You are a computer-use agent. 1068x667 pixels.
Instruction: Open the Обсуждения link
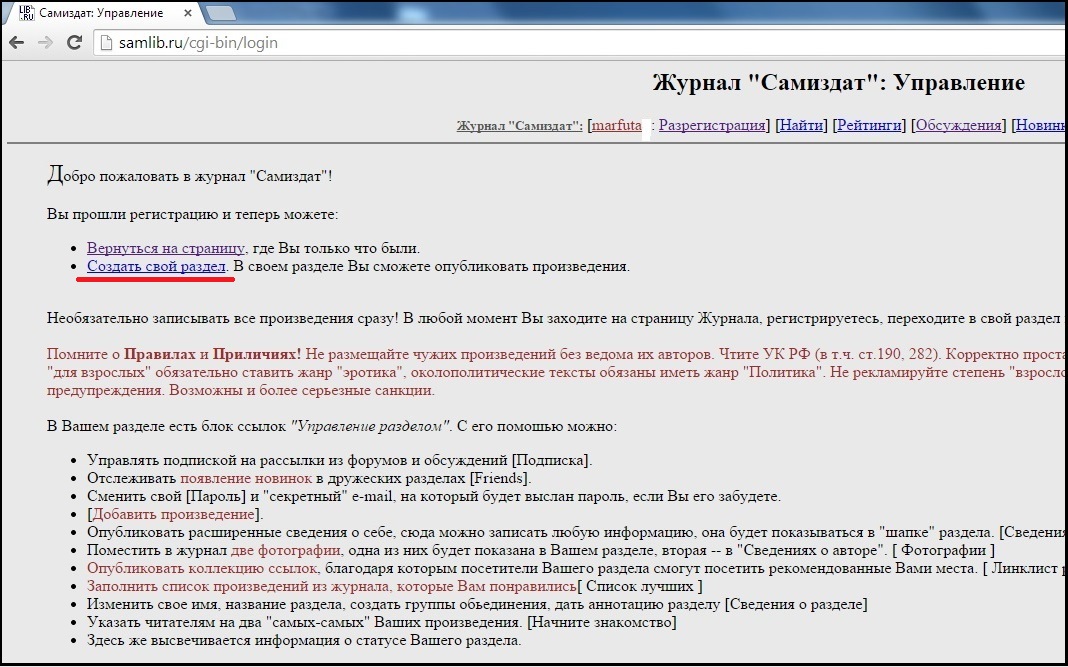pyautogui.click(x=958, y=126)
